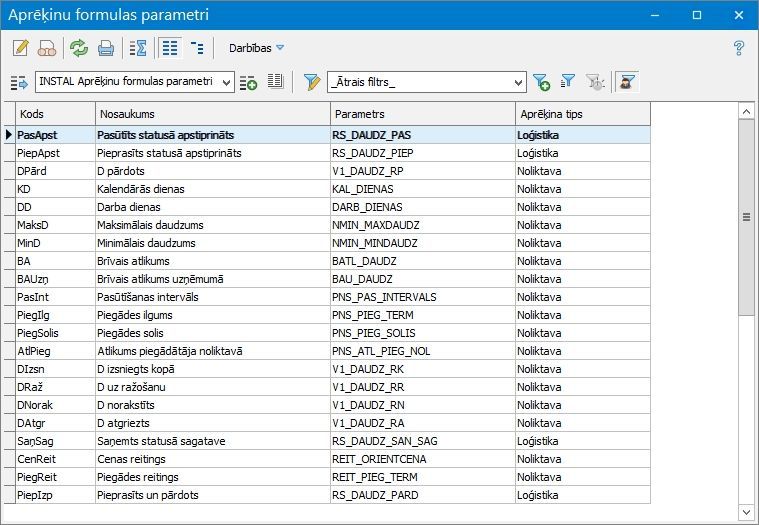Click the sum totals sigma icon
The width and height of the screenshot is (759, 525).
138,48
